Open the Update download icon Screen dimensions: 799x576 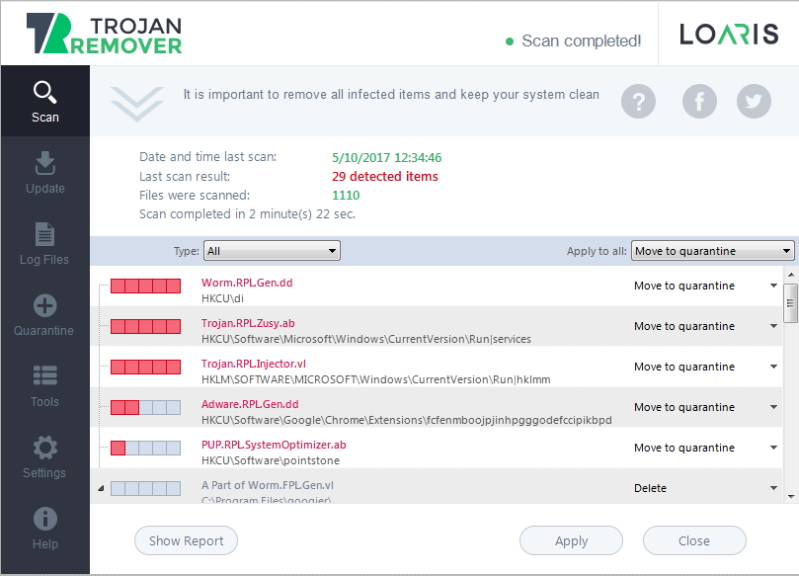tap(45, 163)
